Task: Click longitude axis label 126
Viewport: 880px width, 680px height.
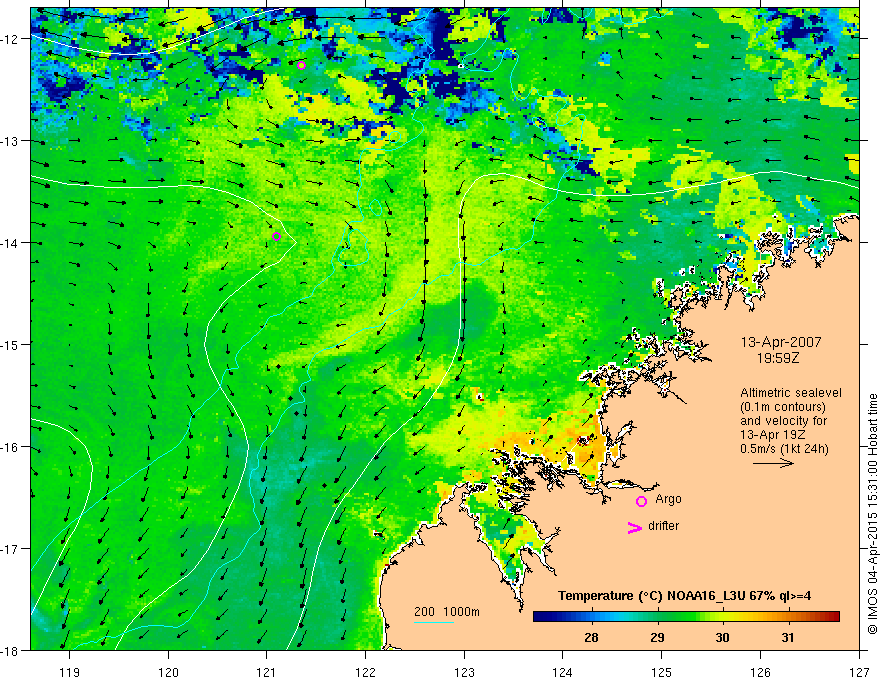Action: tap(760, 672)
